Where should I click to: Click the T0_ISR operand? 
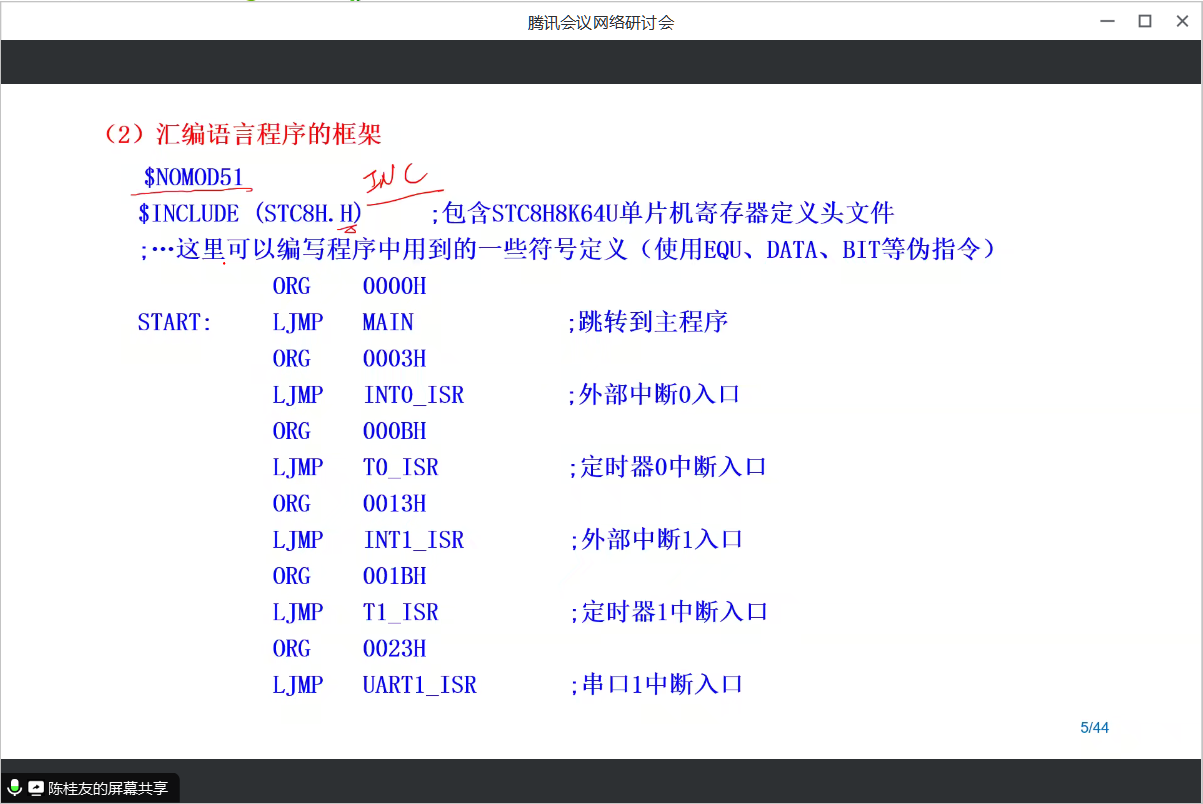(400, 467)
